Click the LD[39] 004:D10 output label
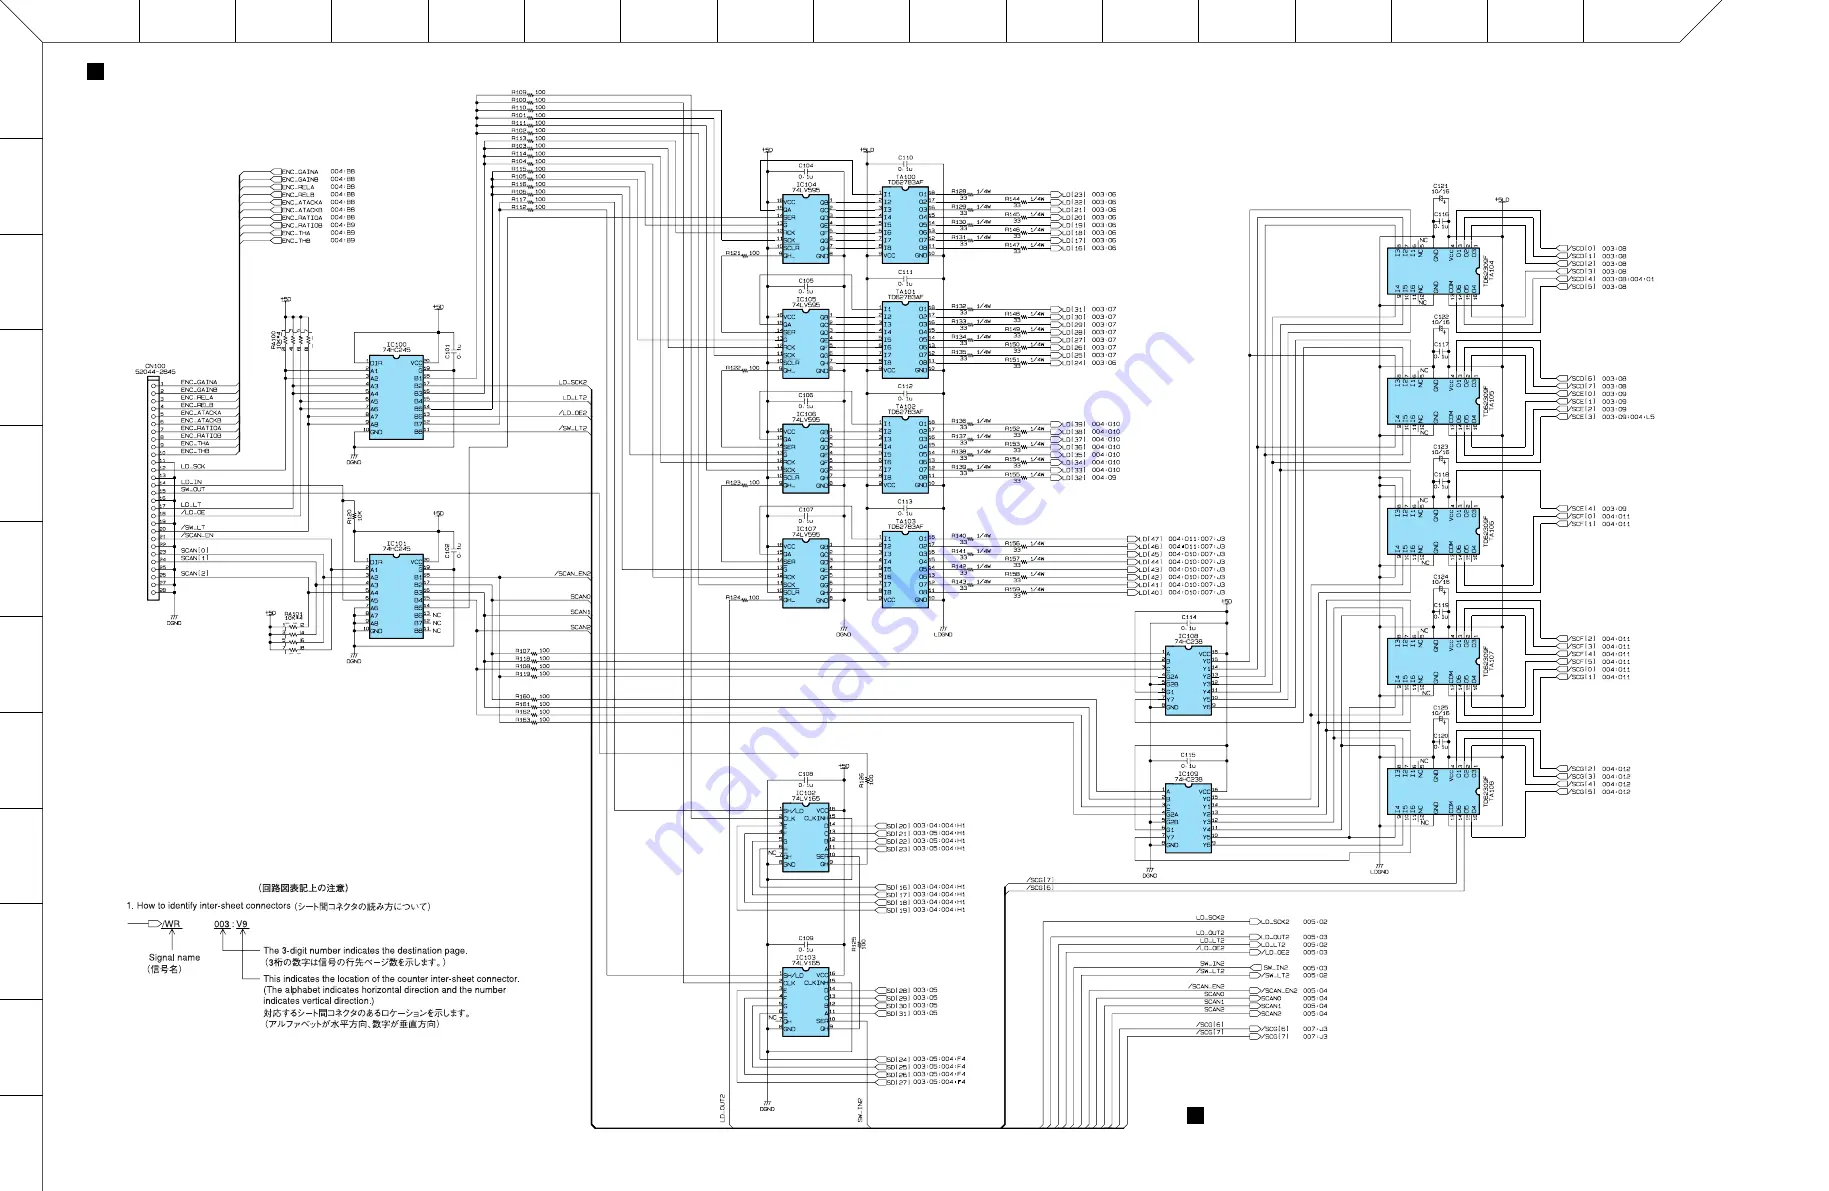The height and width of the screenshot is (1191, 1829). click(1085, 425)
